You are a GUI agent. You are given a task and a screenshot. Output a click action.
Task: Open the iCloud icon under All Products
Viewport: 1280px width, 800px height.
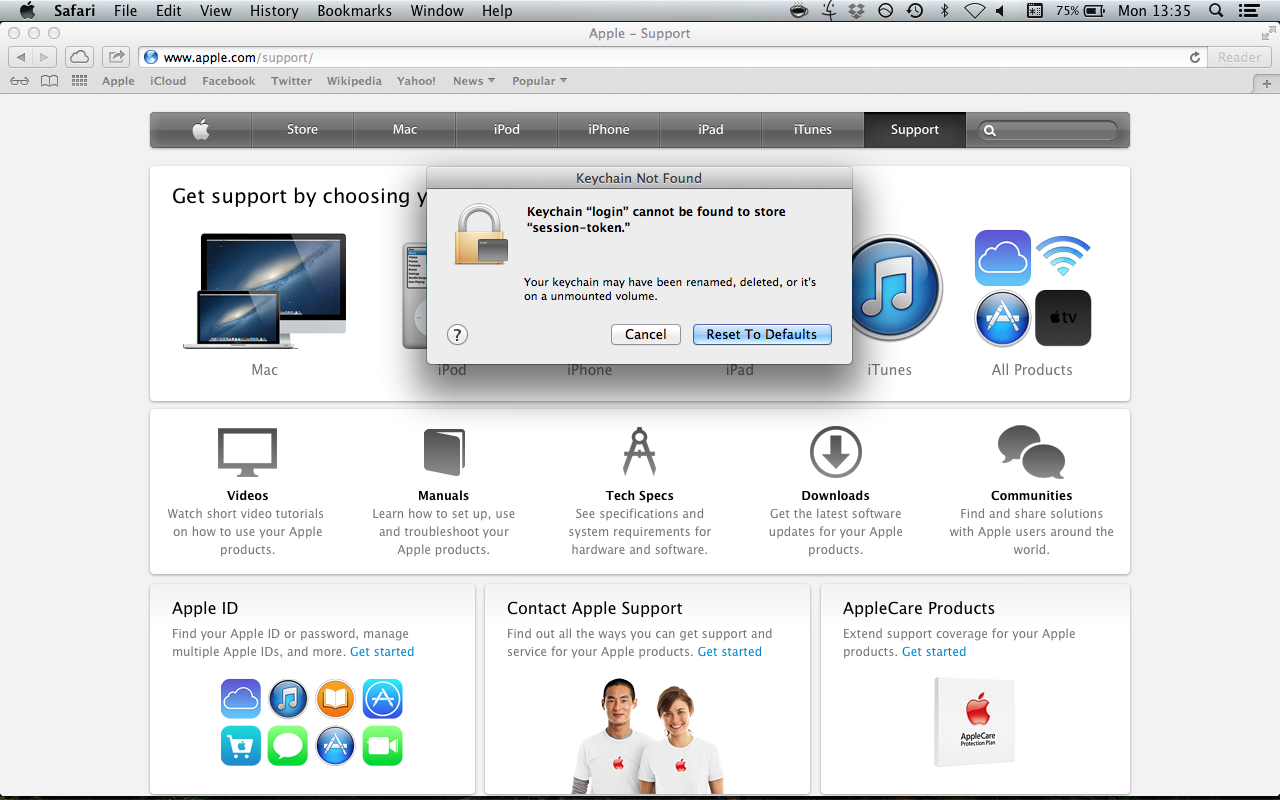1002,257
